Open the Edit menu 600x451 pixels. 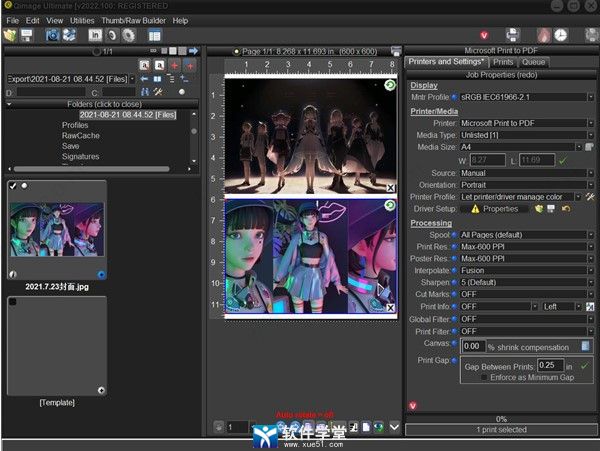(x=33, y=21)
